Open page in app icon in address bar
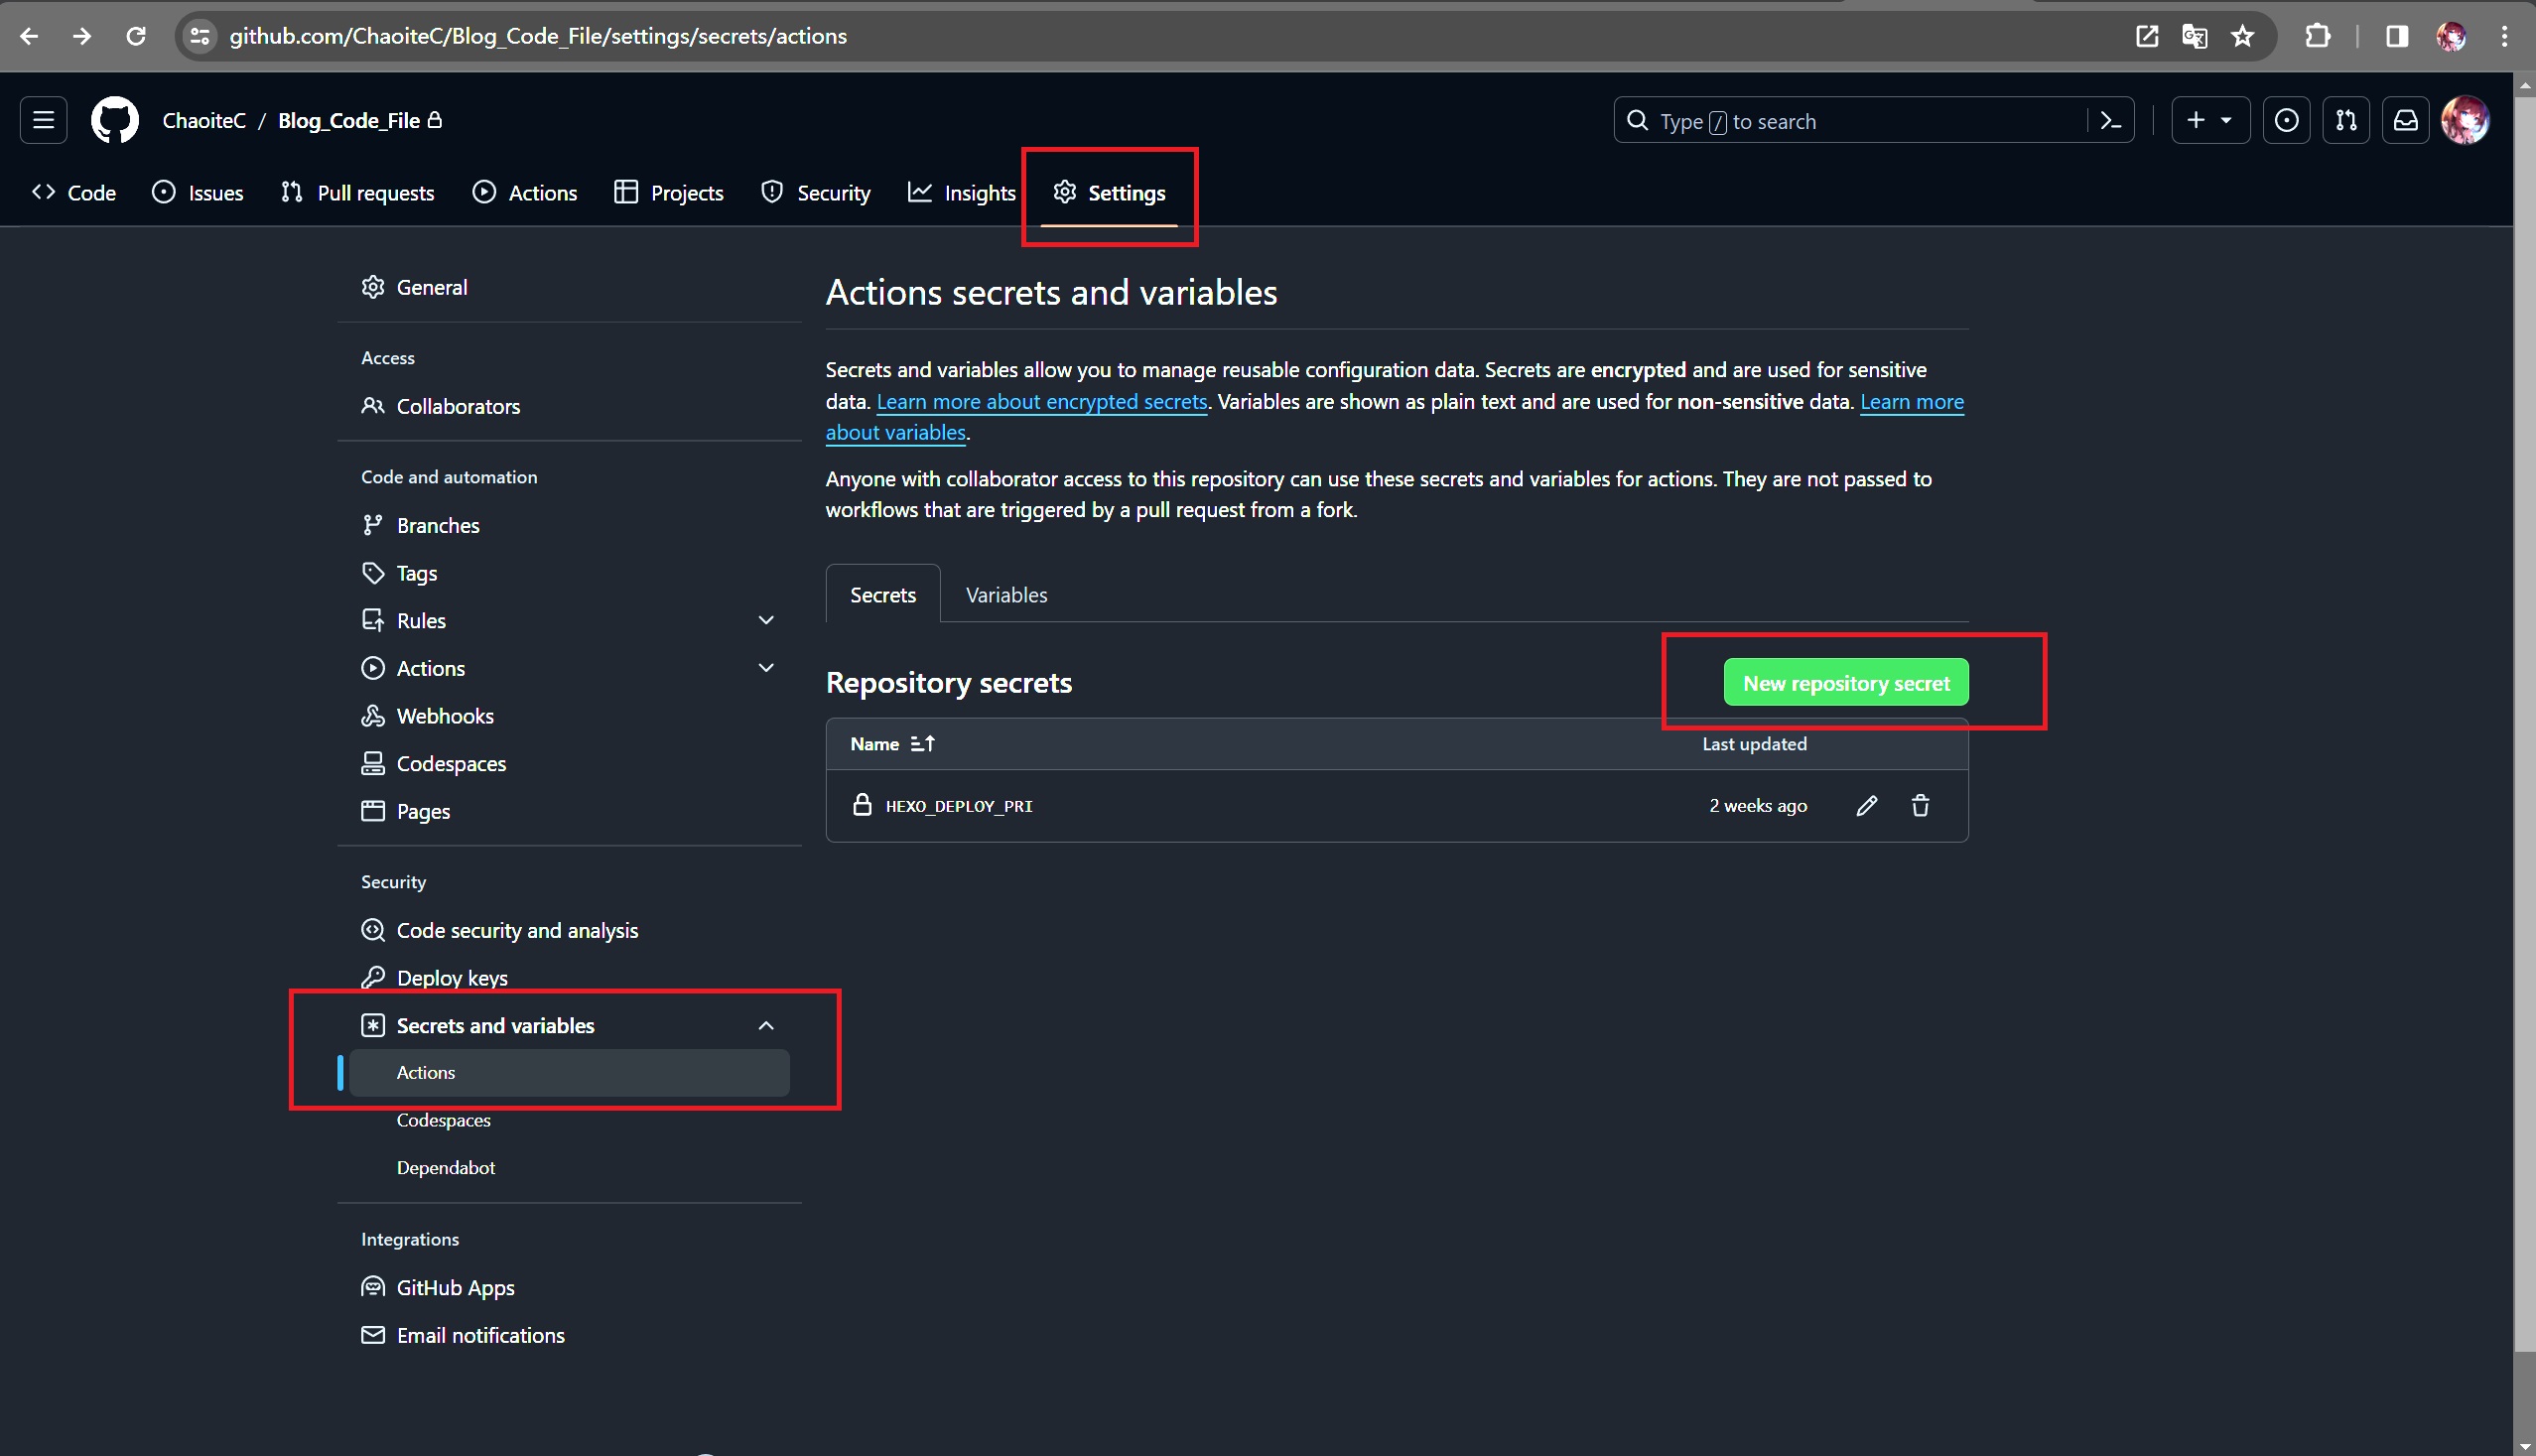The image size is (2536, 1456). click(2146, 36)
